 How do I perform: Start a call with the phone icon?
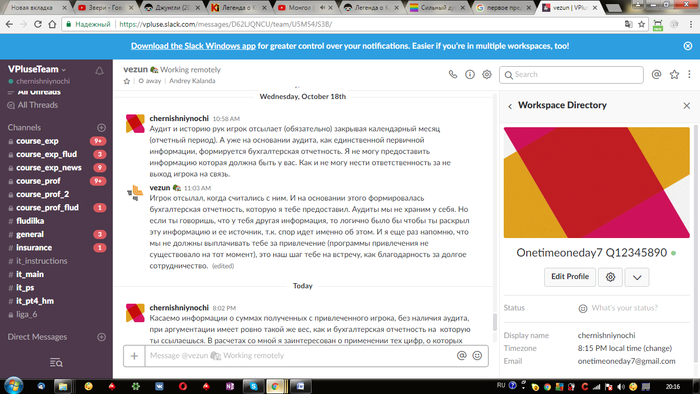click(453, 75)
